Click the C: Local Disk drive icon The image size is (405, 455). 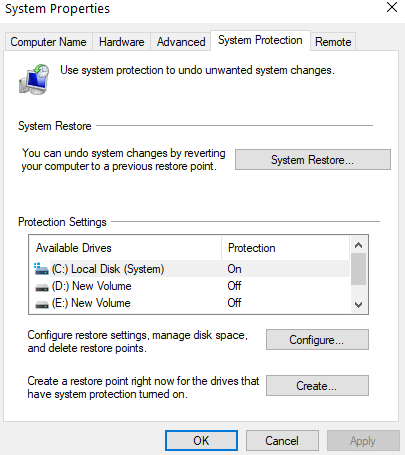pos(41,269)
